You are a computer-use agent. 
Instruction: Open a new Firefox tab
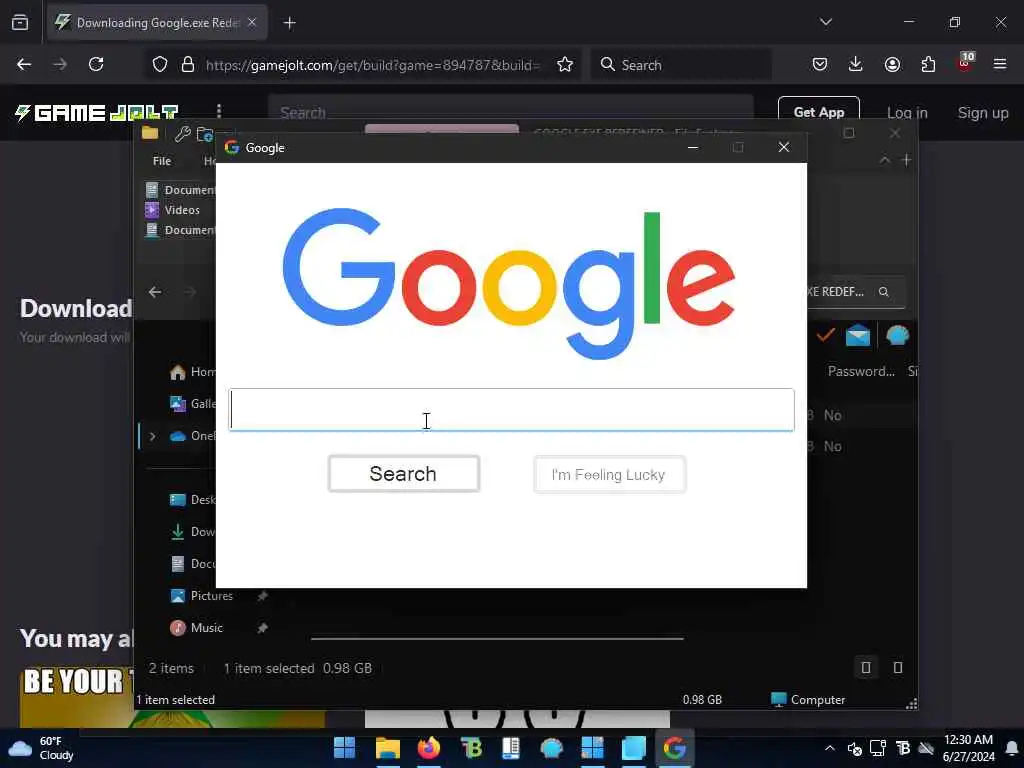(x=289, y=23)
